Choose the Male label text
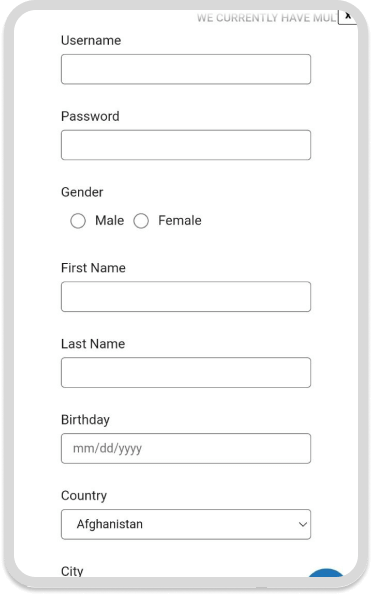This screenshot has width=372, height=595. coord(109,220)
